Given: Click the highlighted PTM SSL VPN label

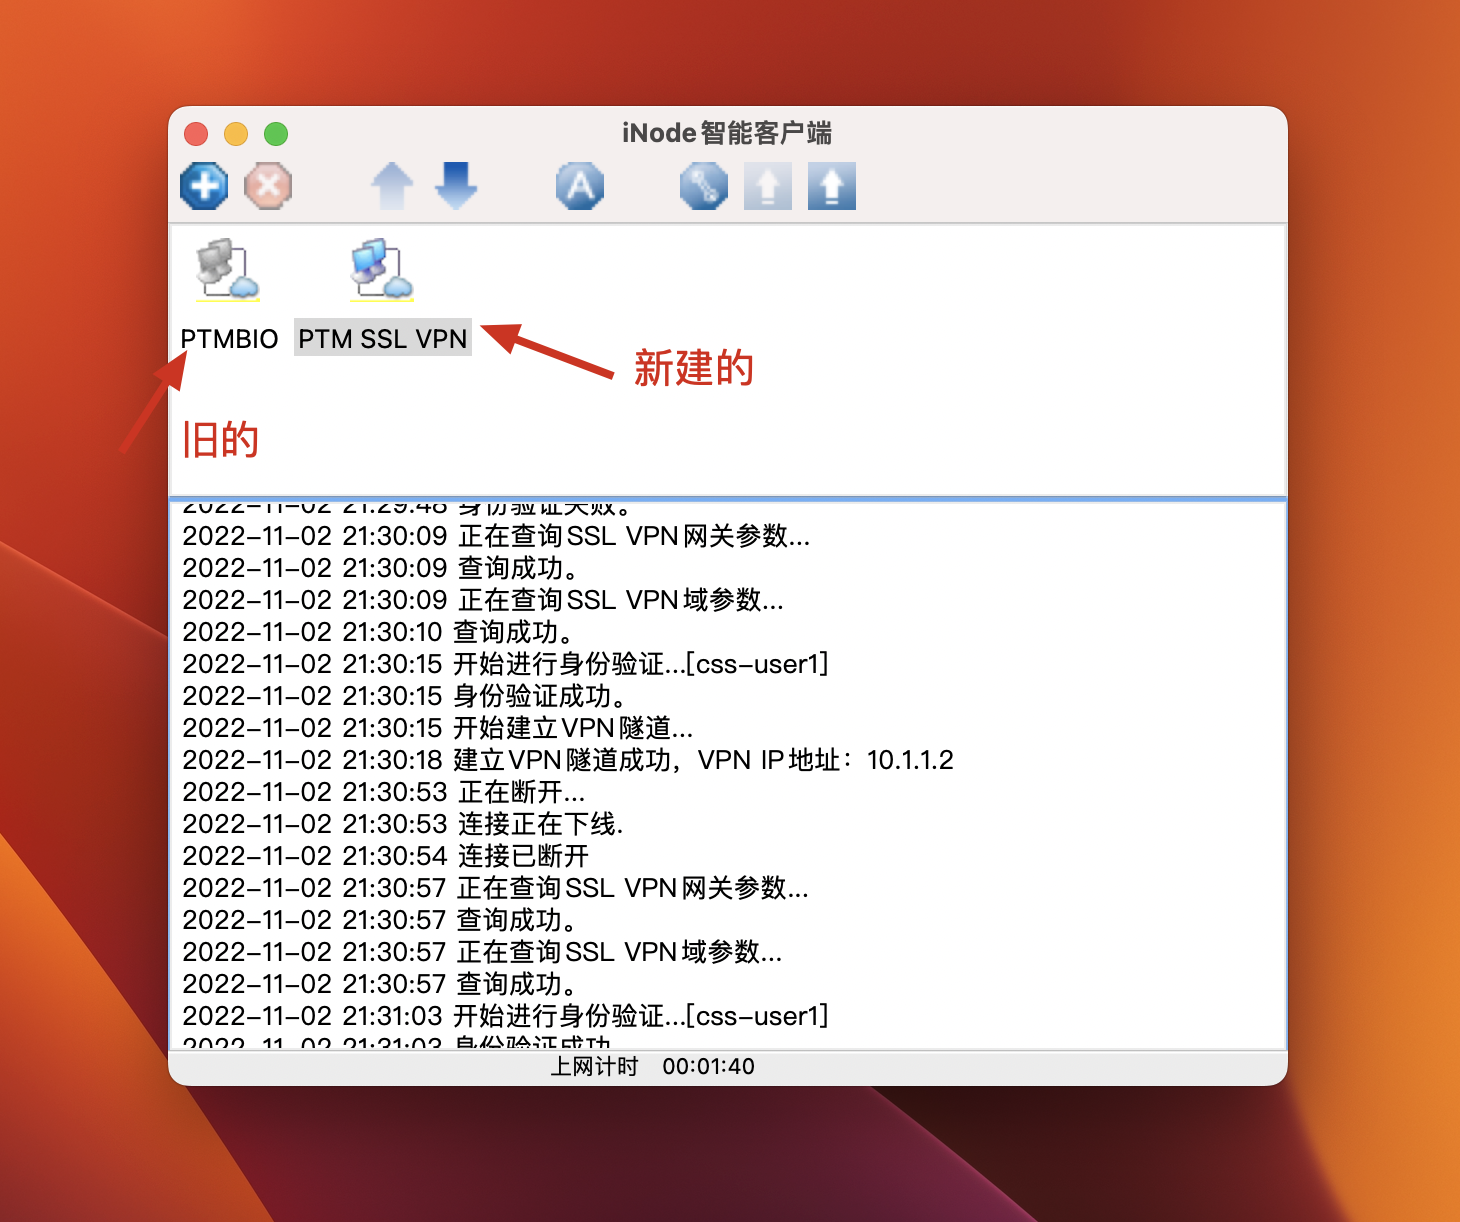Looking at the screenshot, I should (383, 339).
